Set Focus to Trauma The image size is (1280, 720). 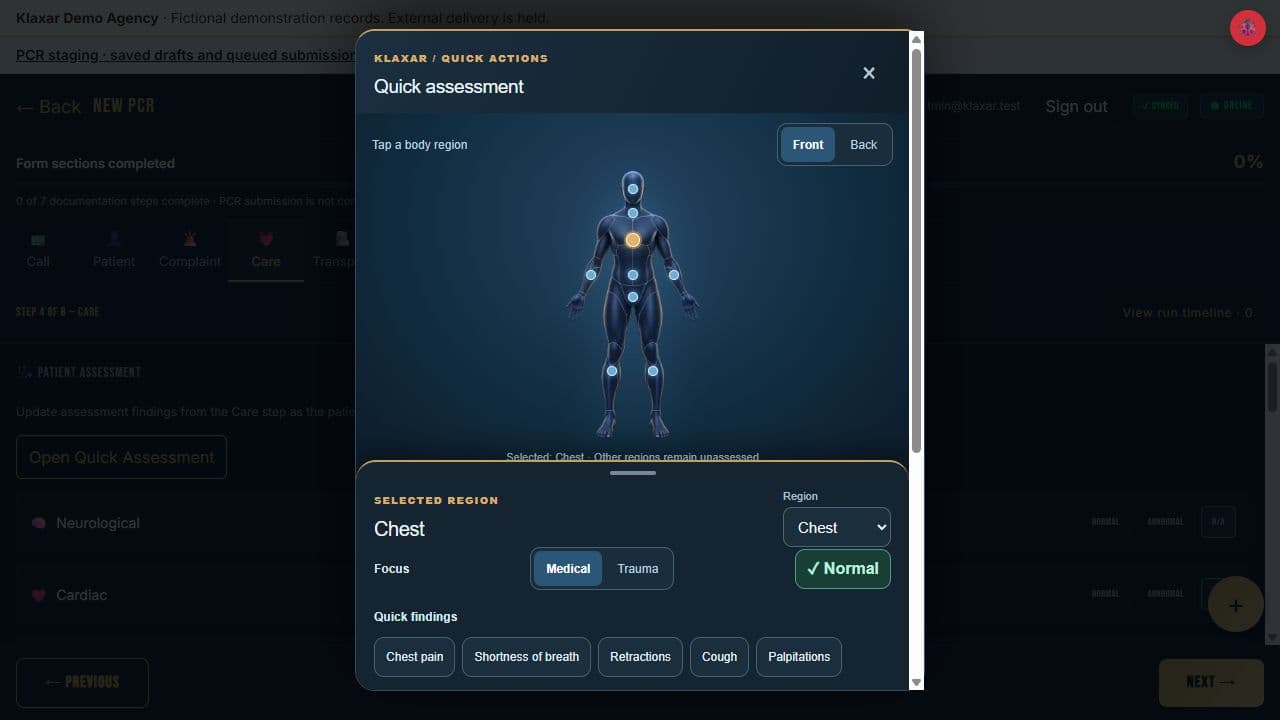pyautogui.click(x=638, y=569)
